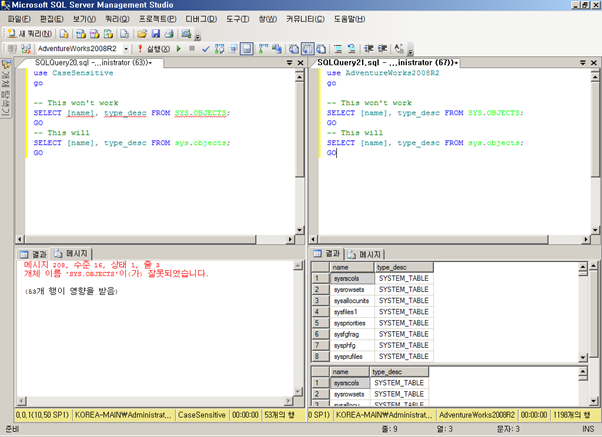This screenshot has width=602, height=437.
Task: Open the Debug (디버그) menu
Action: point(201,19)
